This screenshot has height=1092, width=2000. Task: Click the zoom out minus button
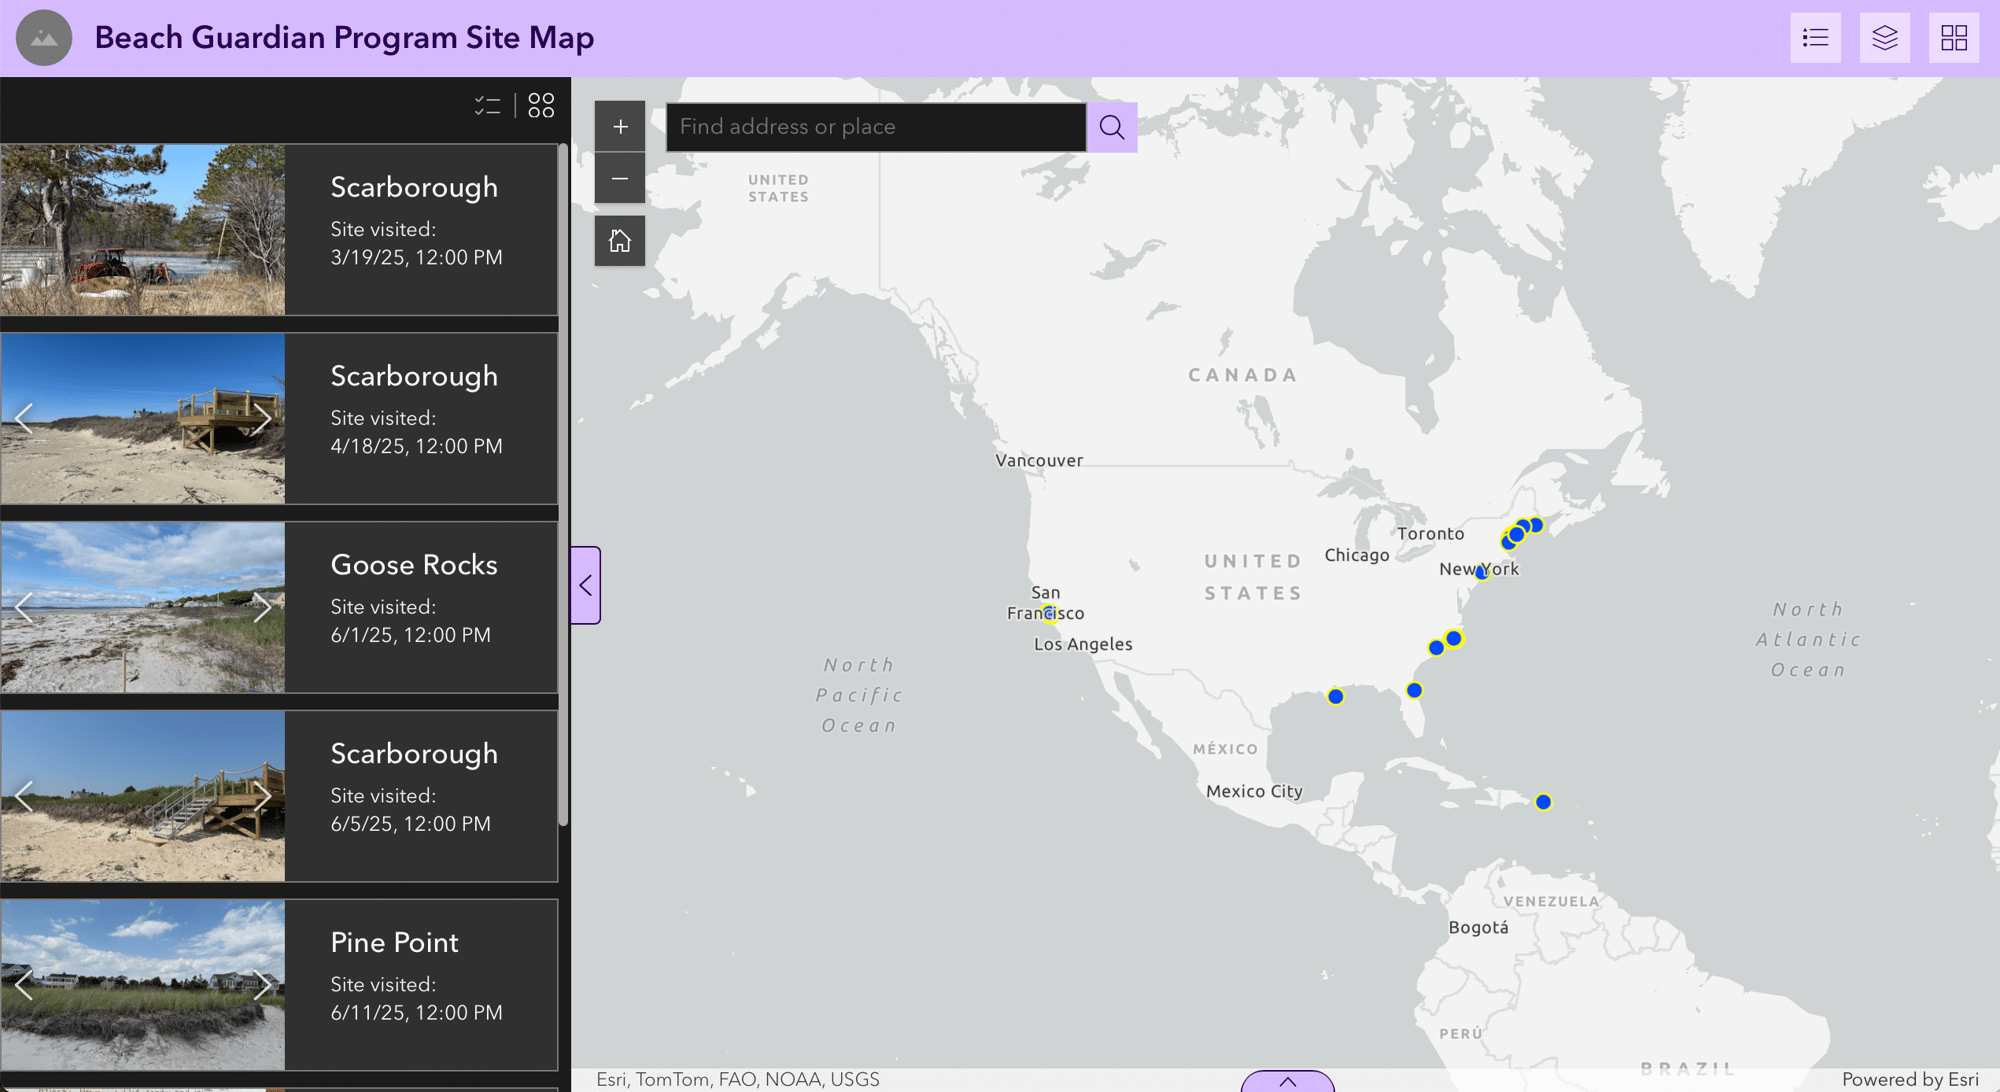click(620, 179)
